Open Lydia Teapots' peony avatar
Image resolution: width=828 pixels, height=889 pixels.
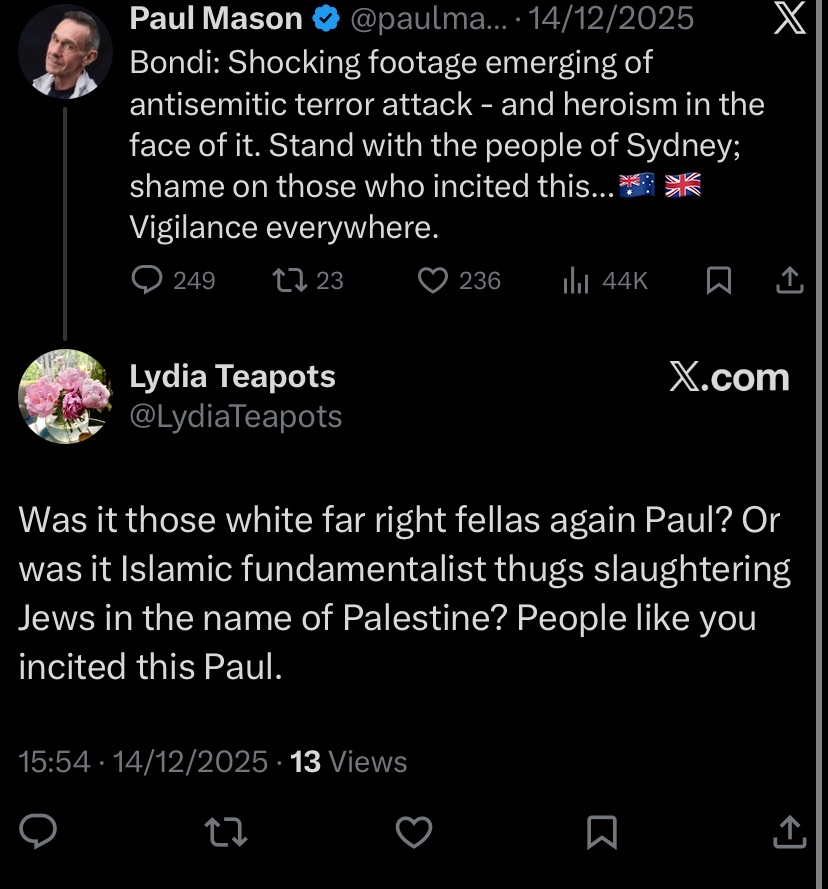(x=65, y=396)
